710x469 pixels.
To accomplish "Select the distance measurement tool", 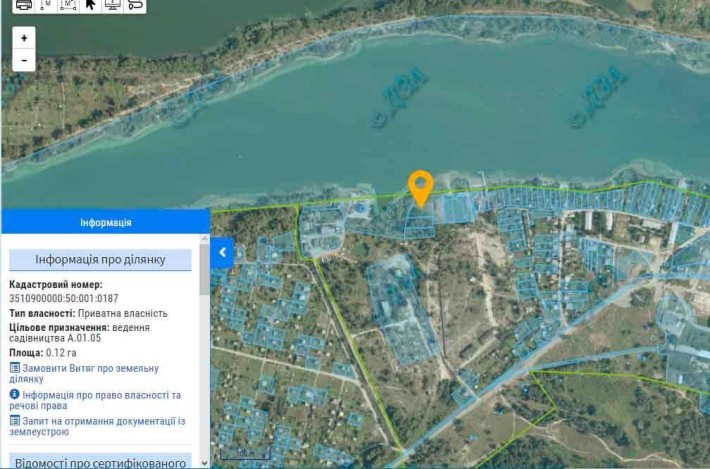I will [47, 5].
